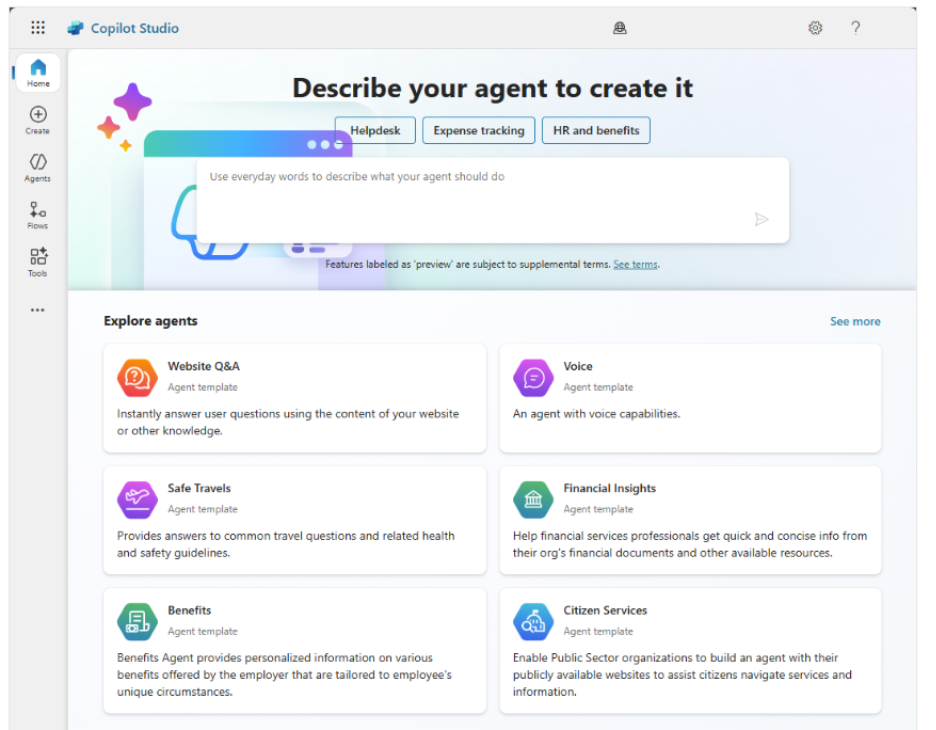
Task: Open Tools in the sidebar
Action: (38, 263)
